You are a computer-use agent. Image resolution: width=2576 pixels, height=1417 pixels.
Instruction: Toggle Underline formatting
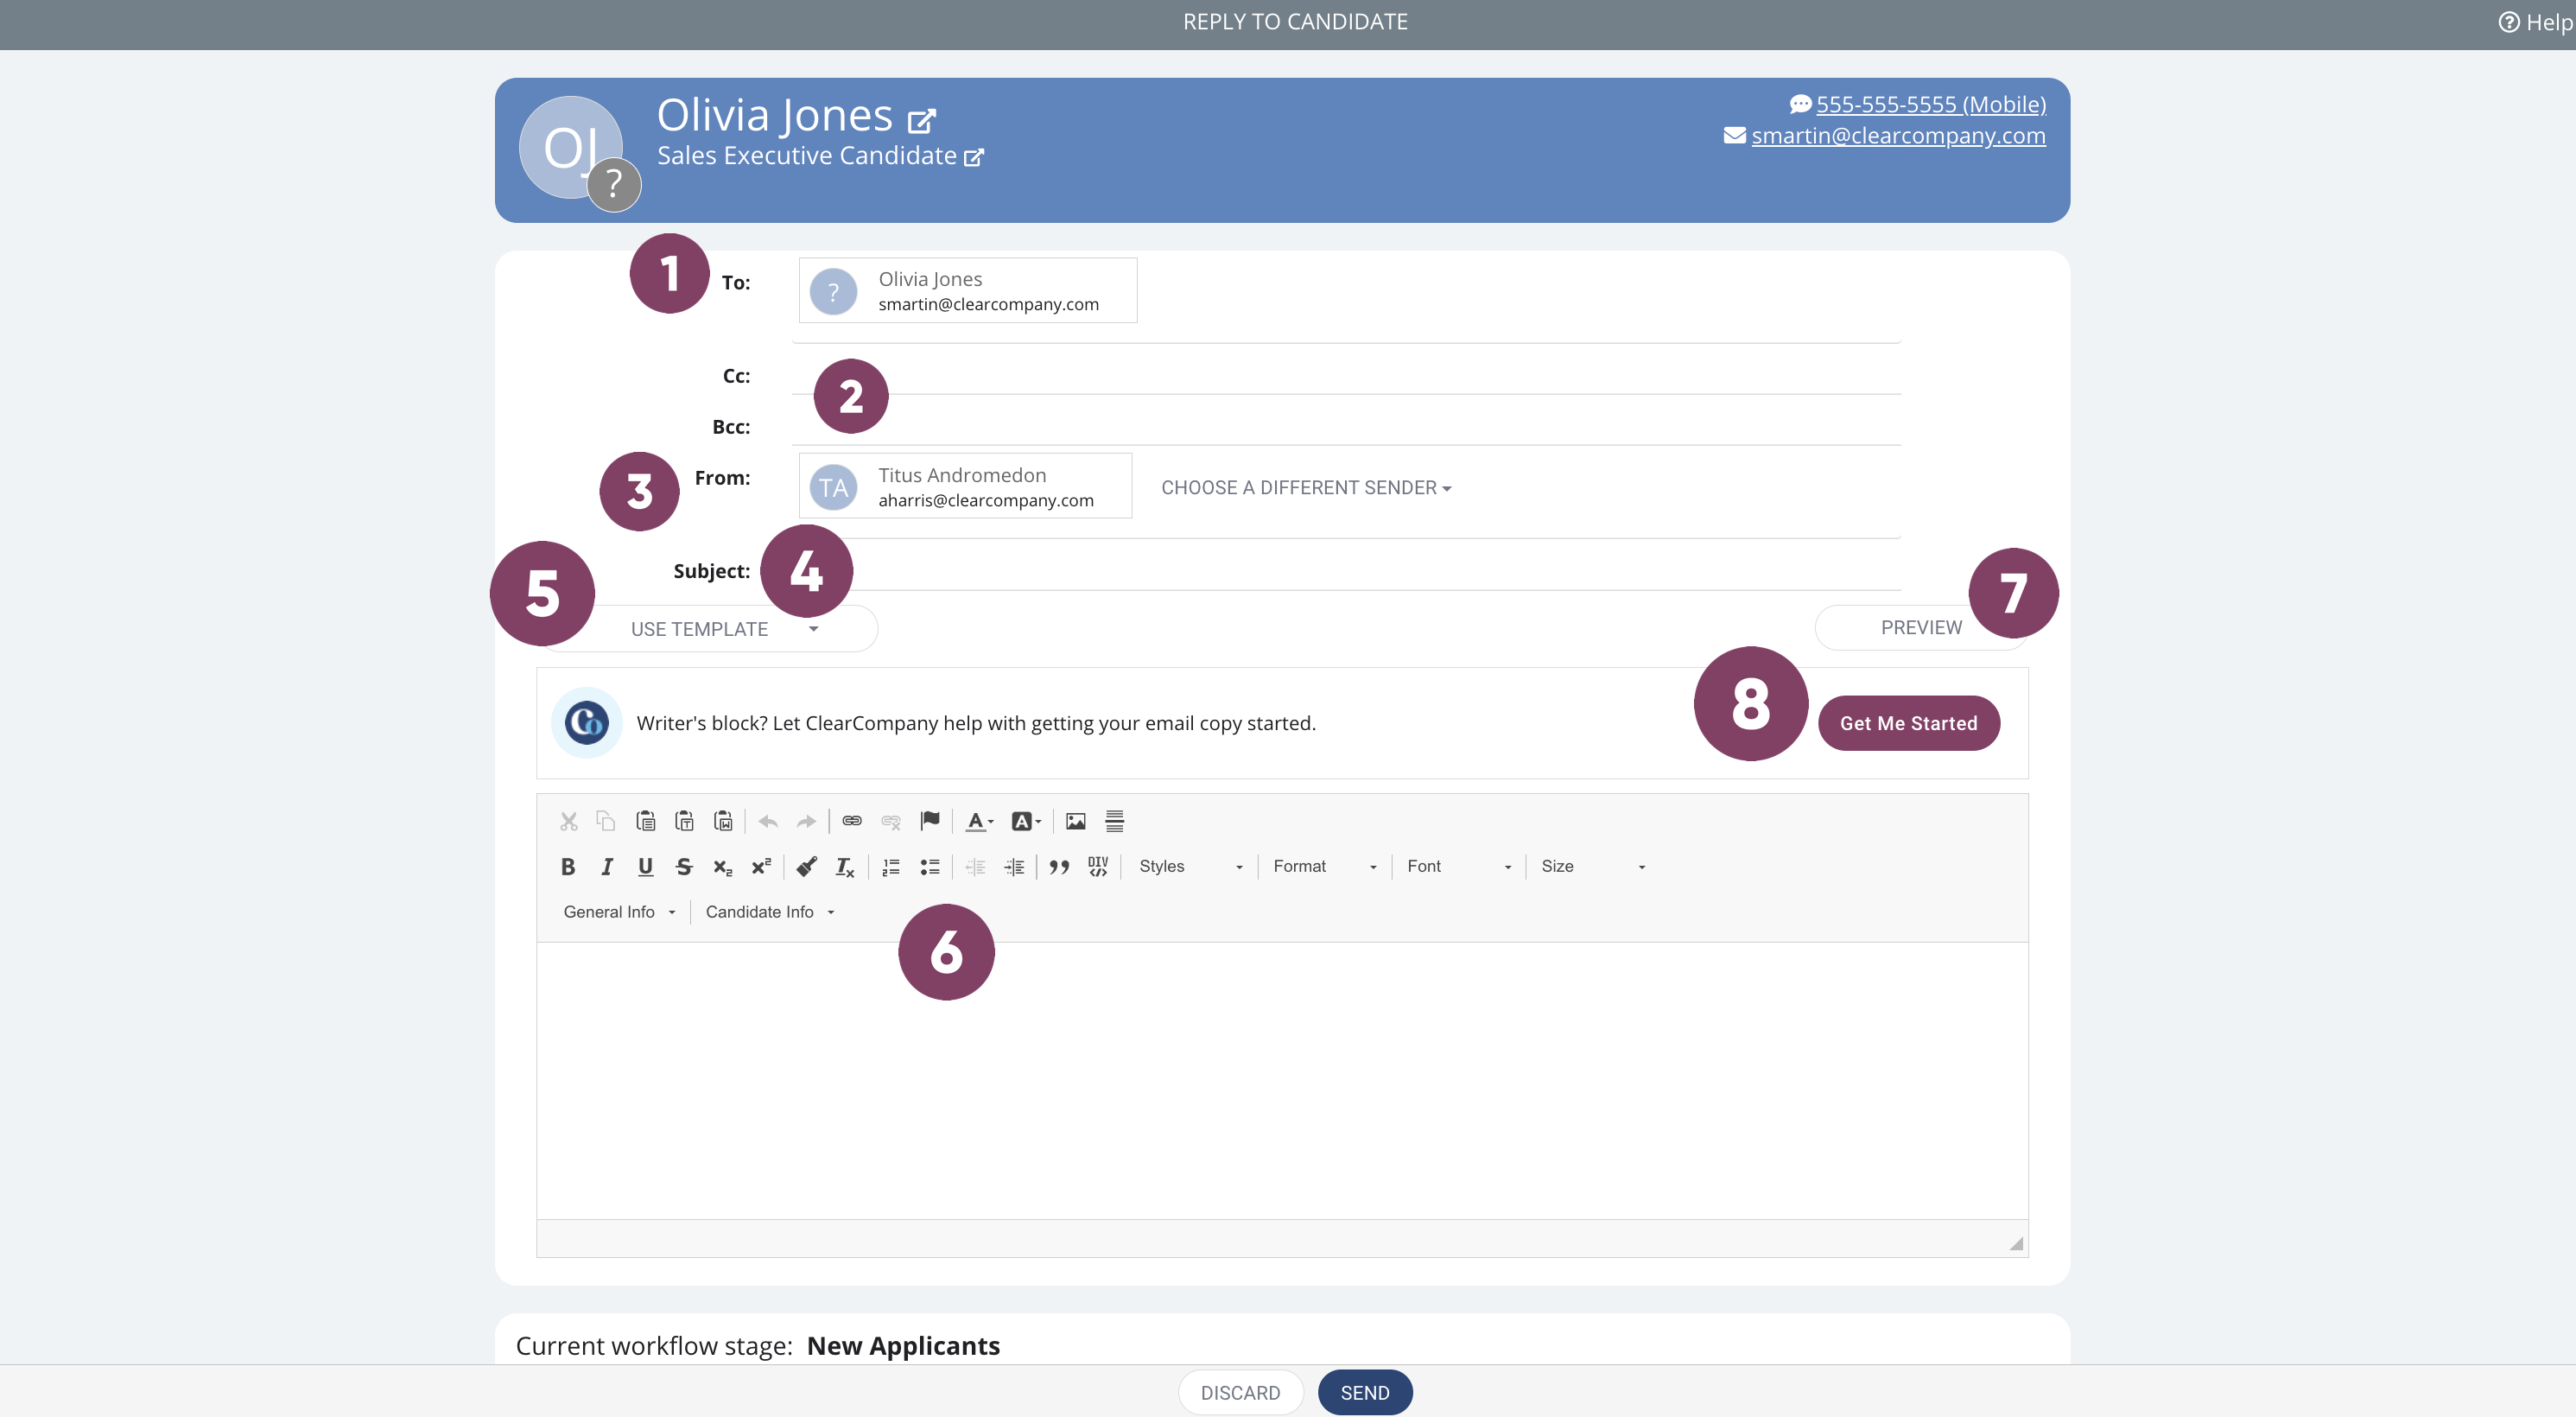coord(645,866)
